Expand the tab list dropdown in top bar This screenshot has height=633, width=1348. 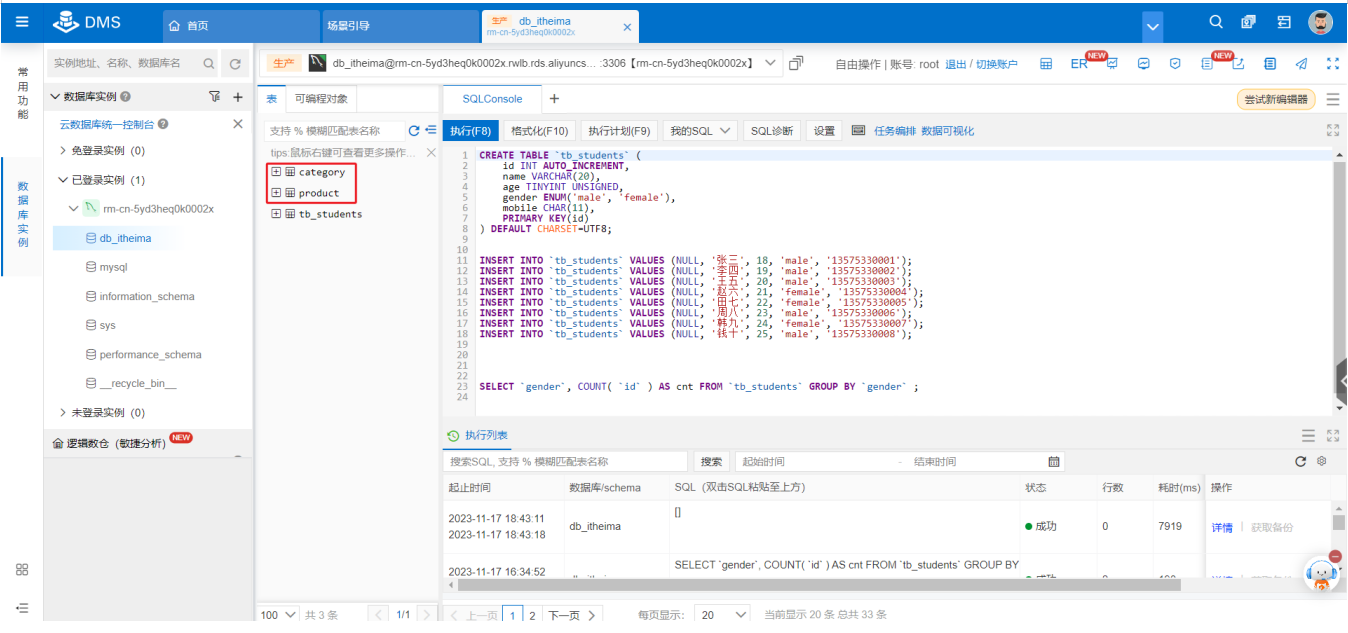point(1153,25)
